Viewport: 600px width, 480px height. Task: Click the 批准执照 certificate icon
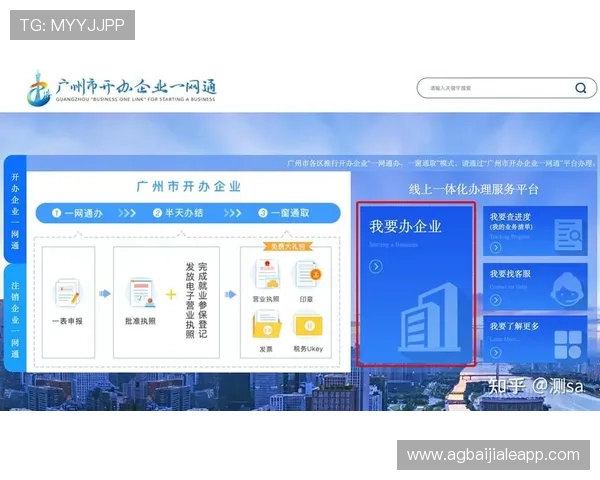(141, 293)
